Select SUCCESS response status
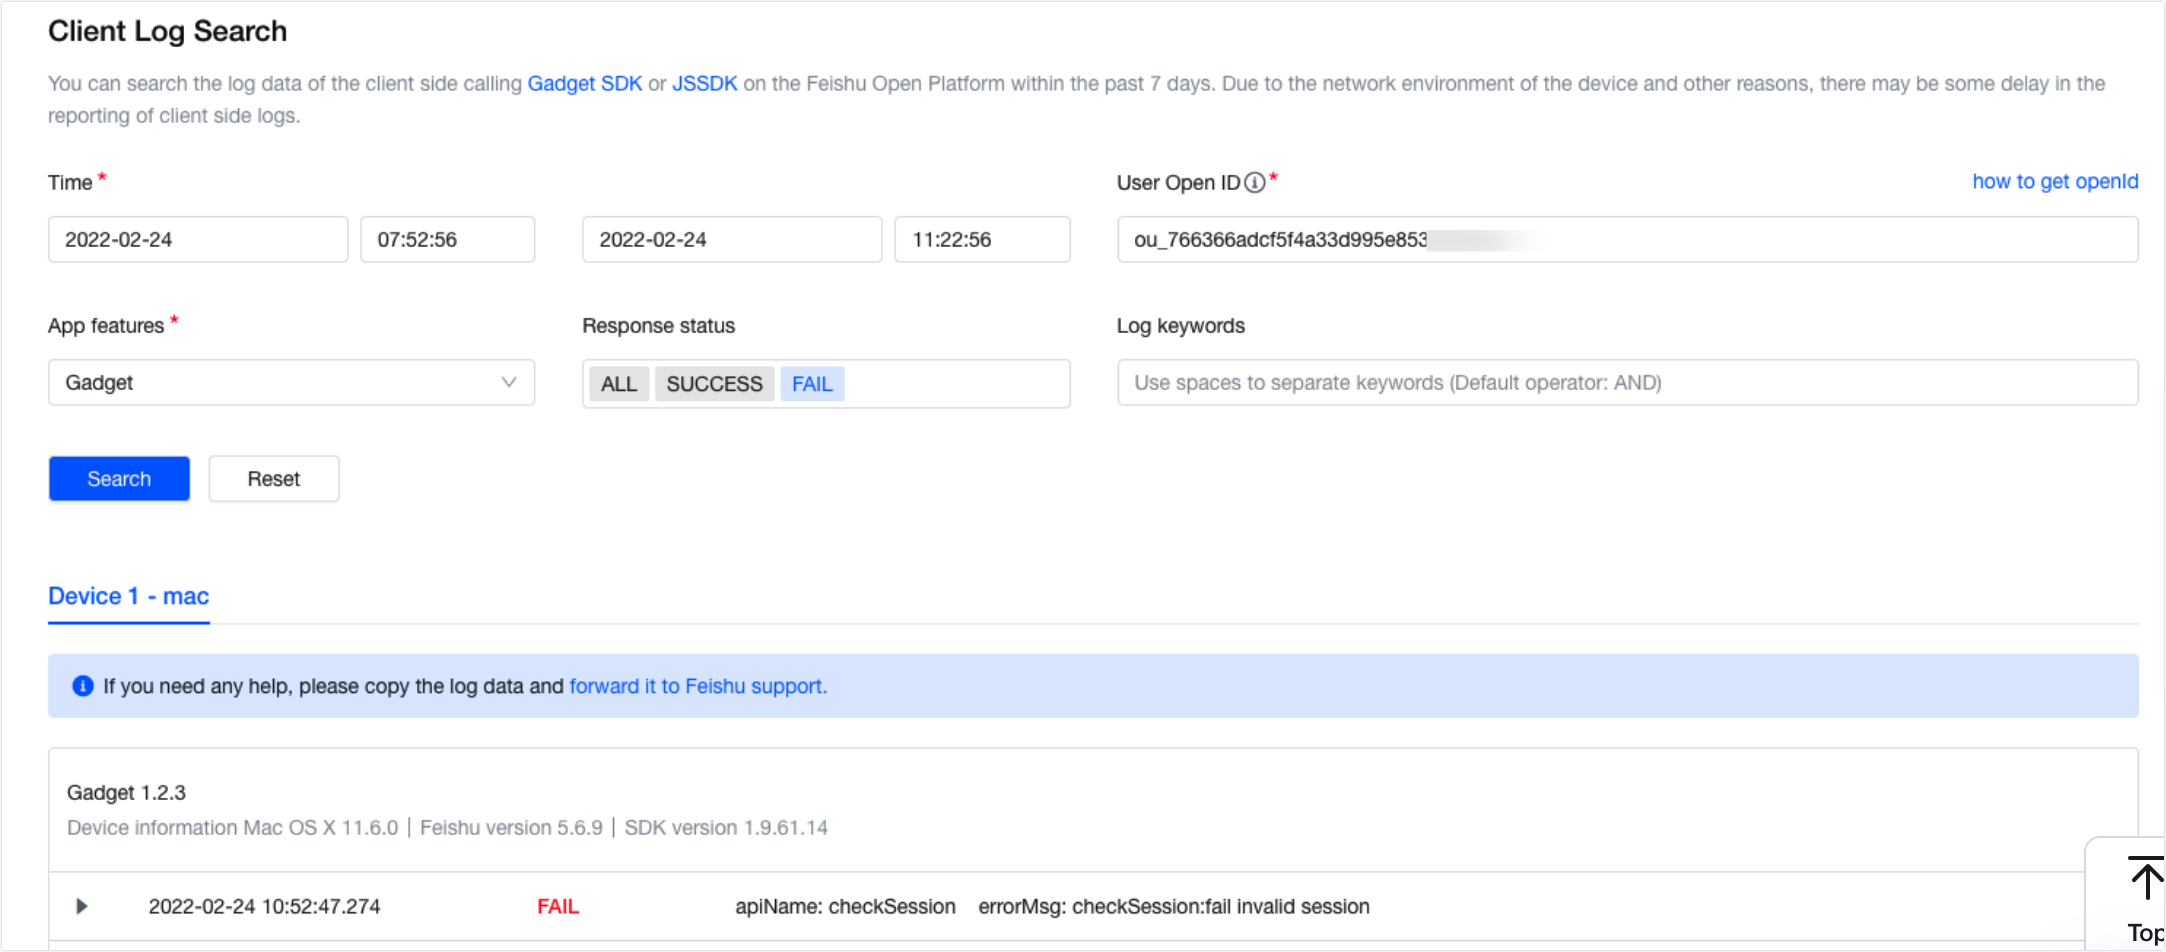Viewport: 2166px width, 952px height. [714, 384]
